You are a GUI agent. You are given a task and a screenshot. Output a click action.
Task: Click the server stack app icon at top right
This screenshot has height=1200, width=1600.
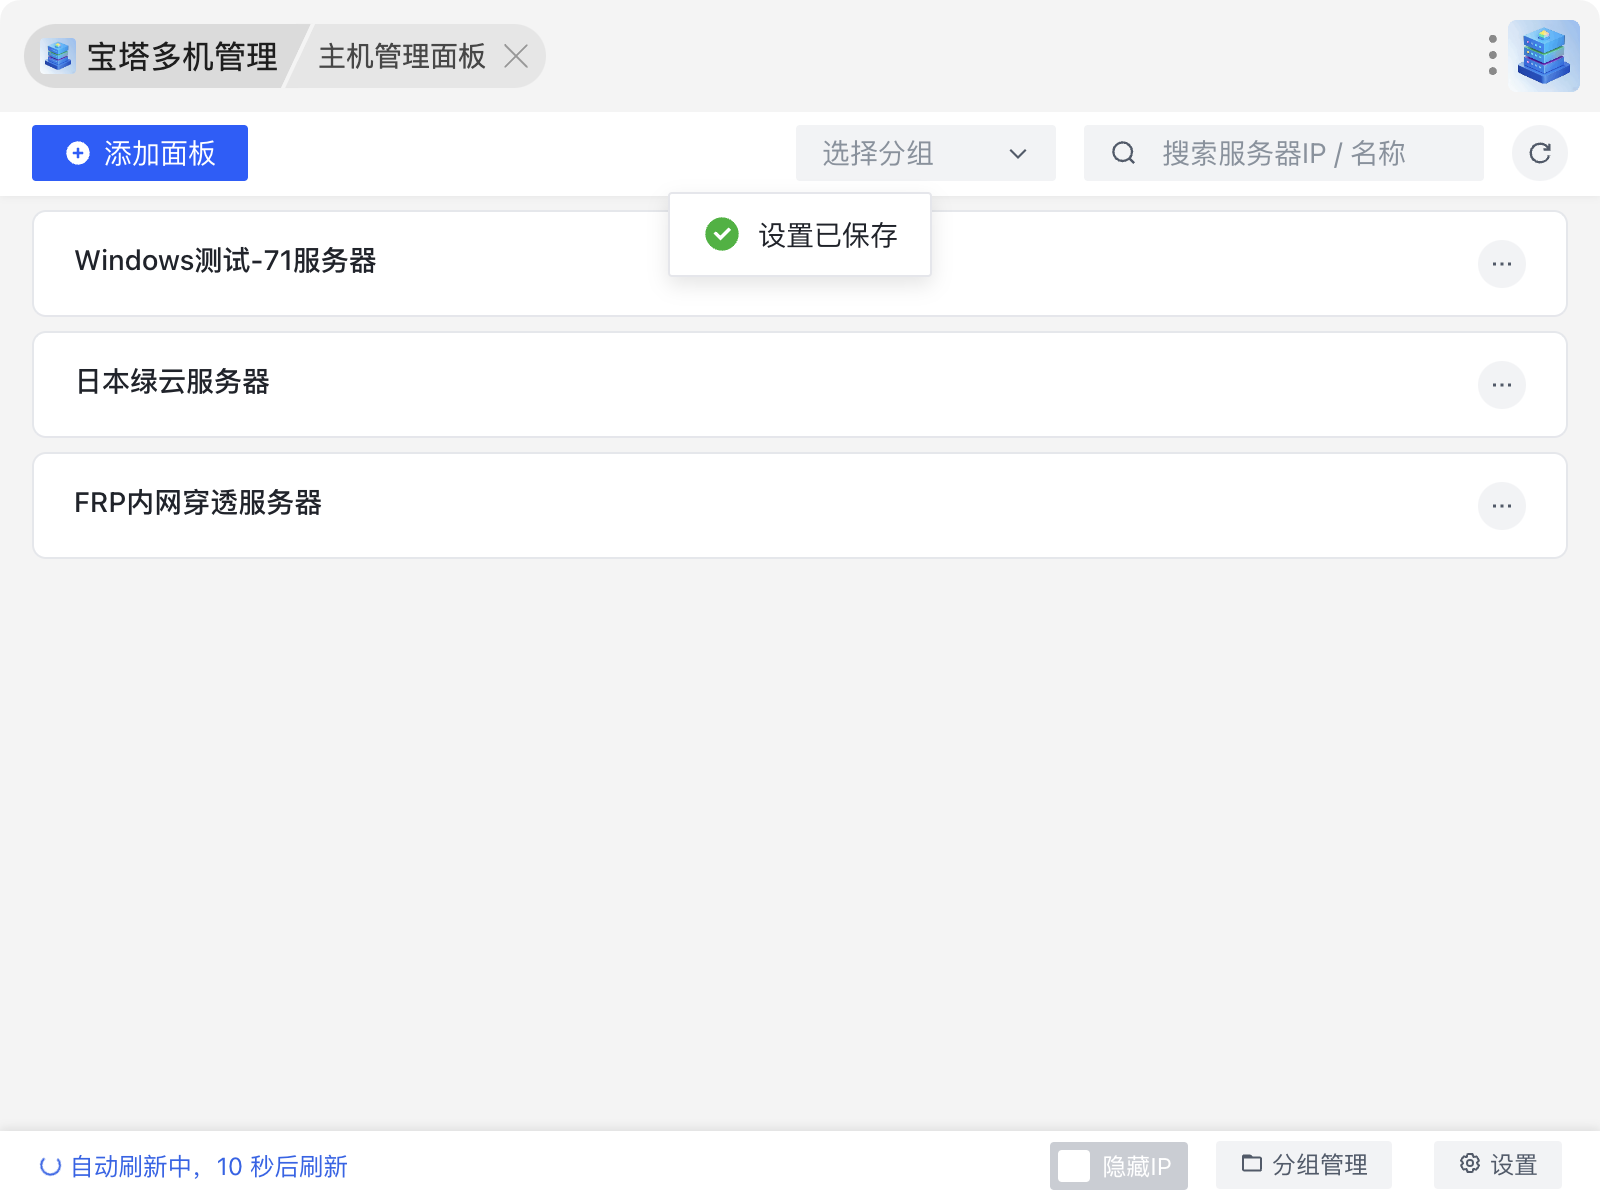coord(1544,56)
